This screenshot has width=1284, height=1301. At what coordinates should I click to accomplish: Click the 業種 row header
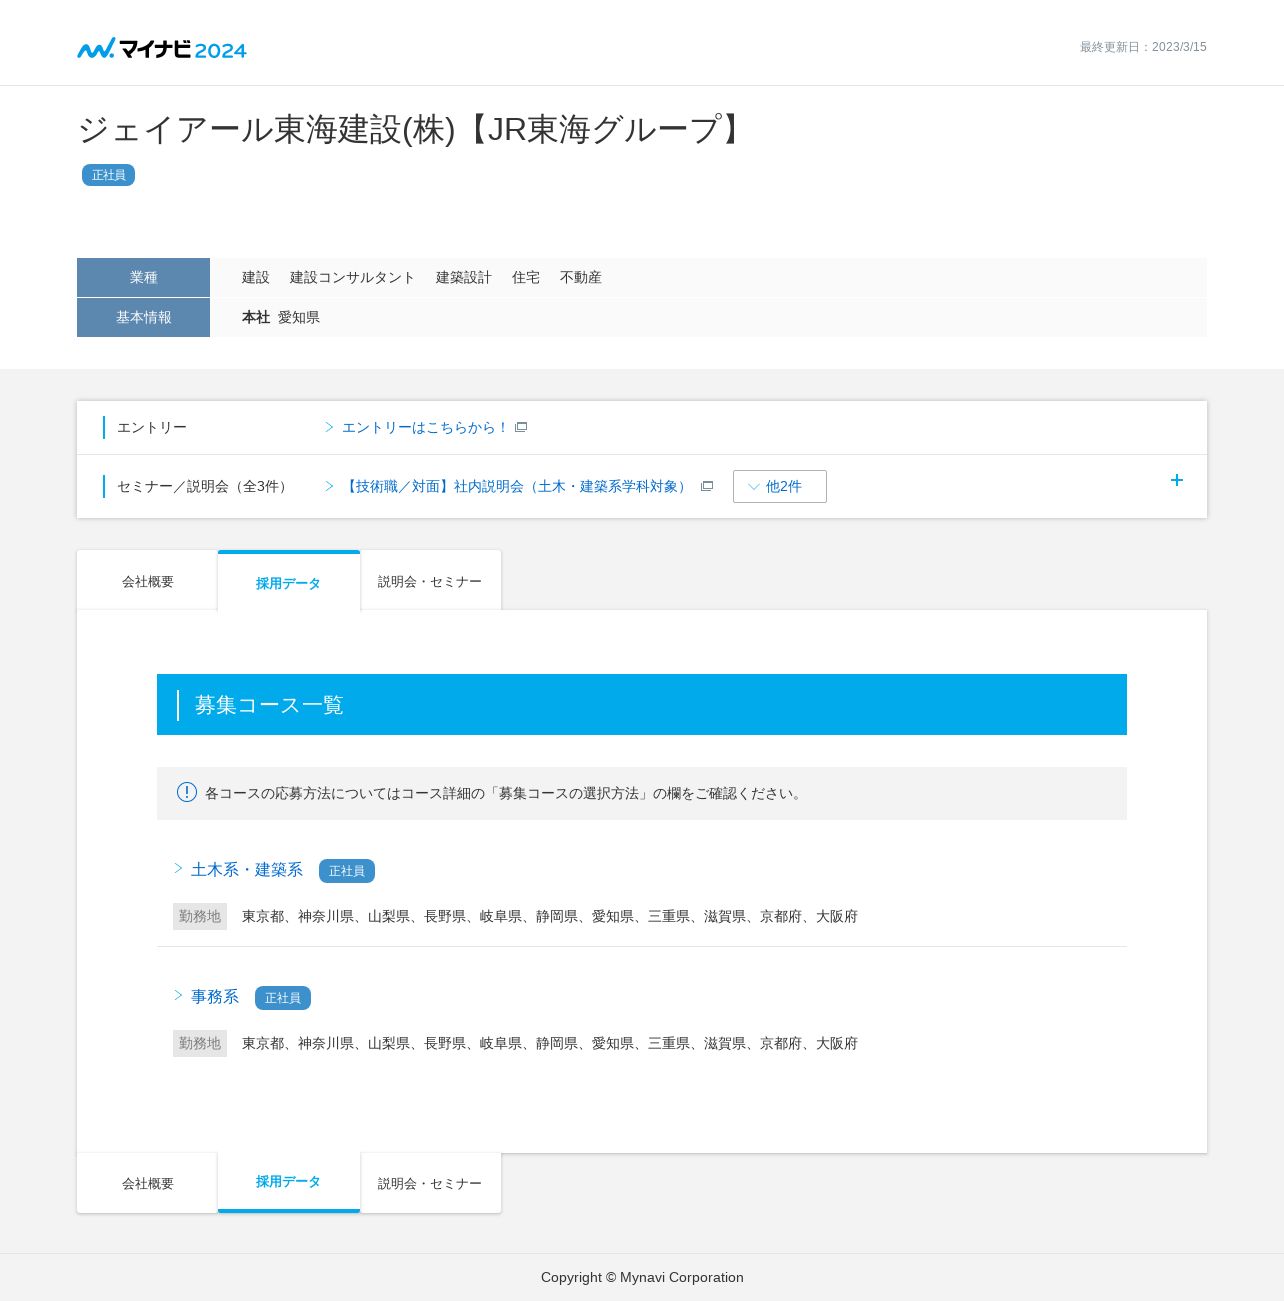click(x=143, y=277)
